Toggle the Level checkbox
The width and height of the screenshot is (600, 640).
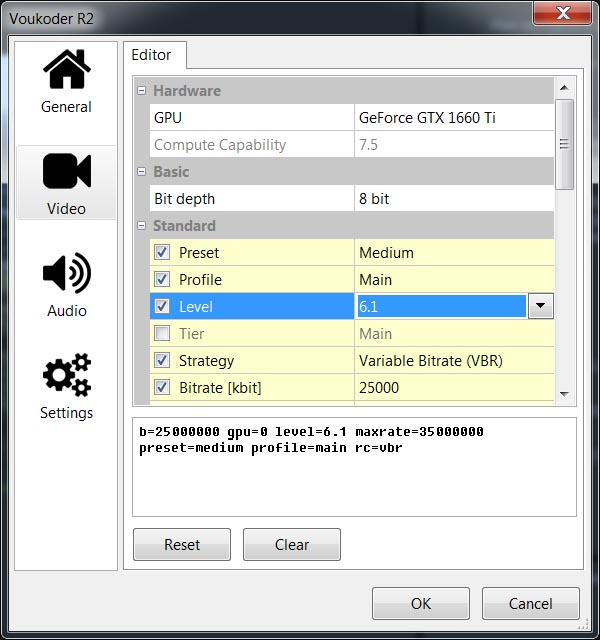tap(162, 306)
